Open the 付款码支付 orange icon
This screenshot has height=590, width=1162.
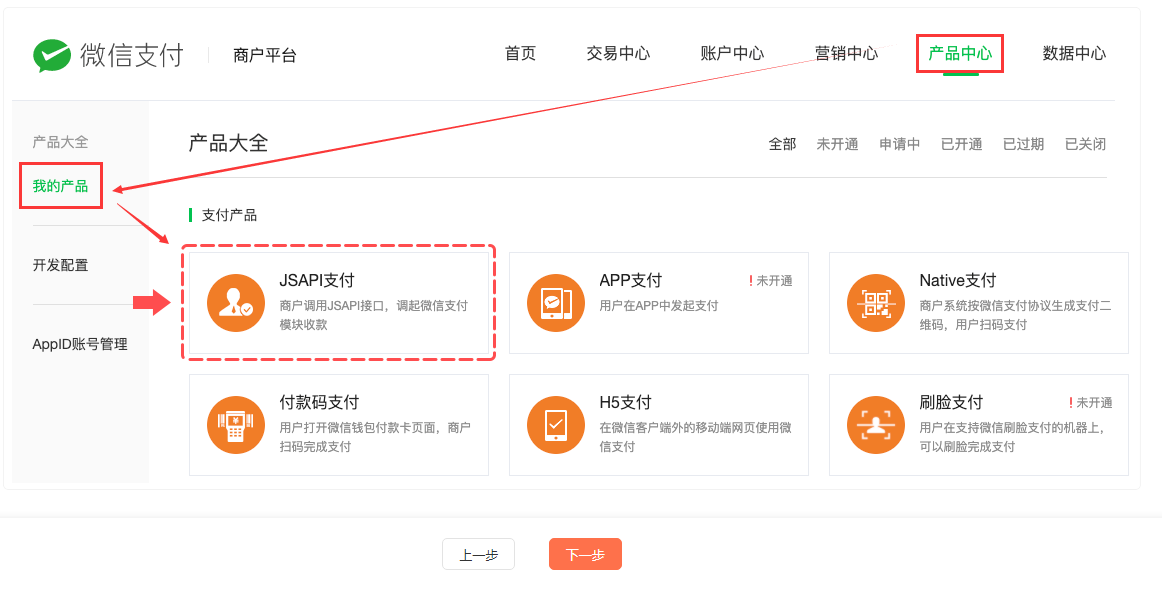click(236, 425)
